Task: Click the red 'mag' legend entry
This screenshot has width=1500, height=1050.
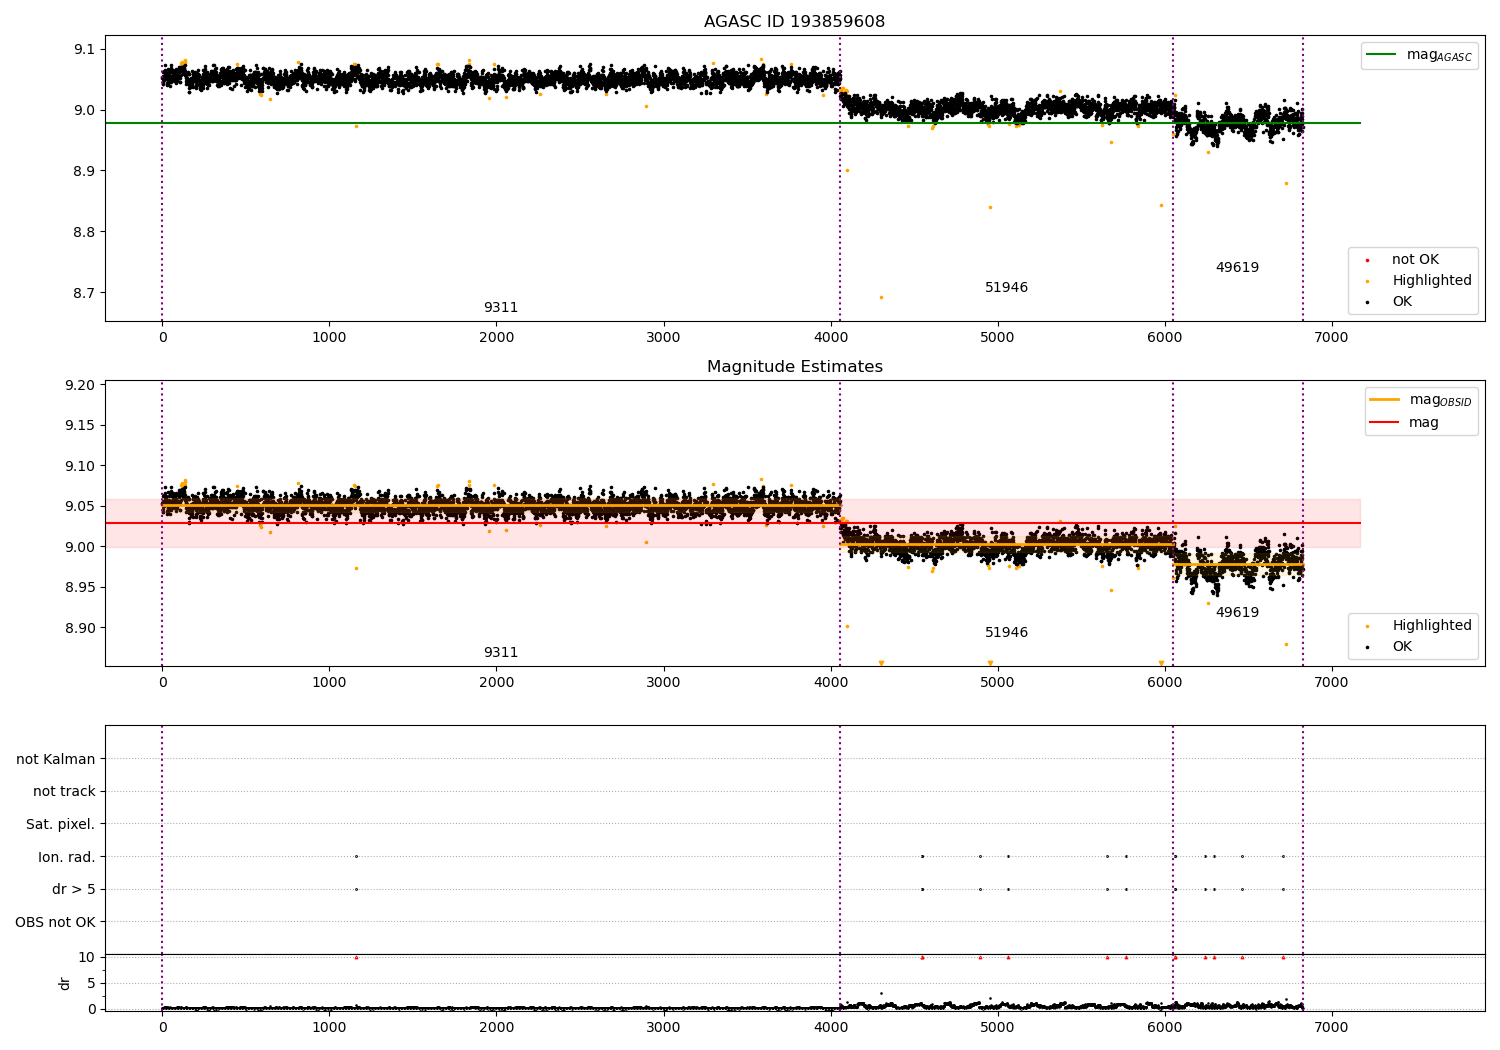Action: tap(1404, 423)
